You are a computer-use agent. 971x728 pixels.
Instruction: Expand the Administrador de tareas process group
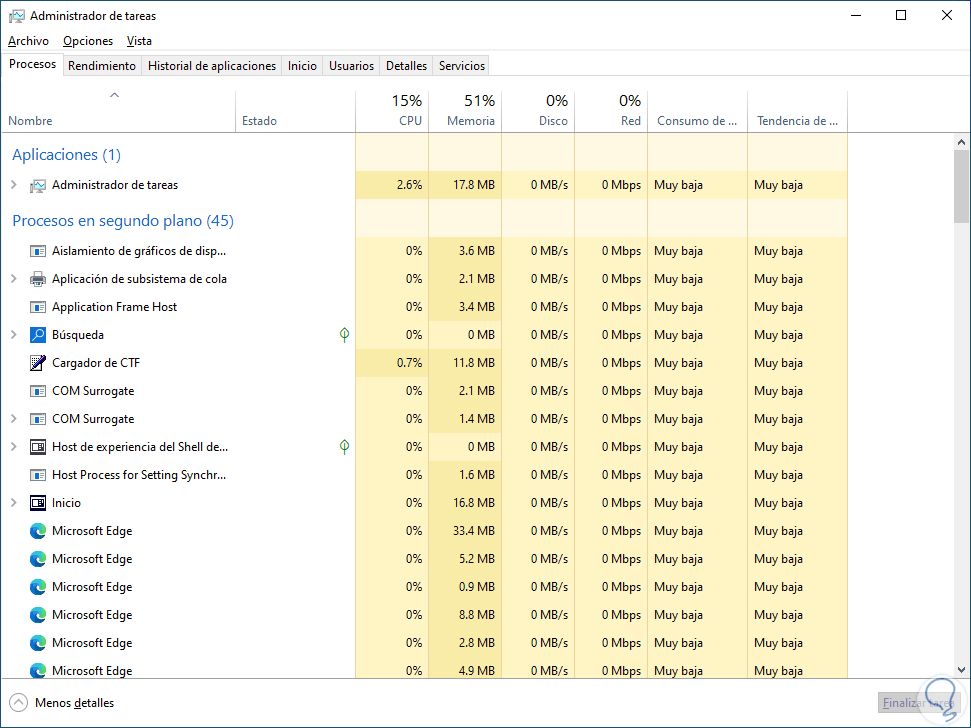(13, 185)
